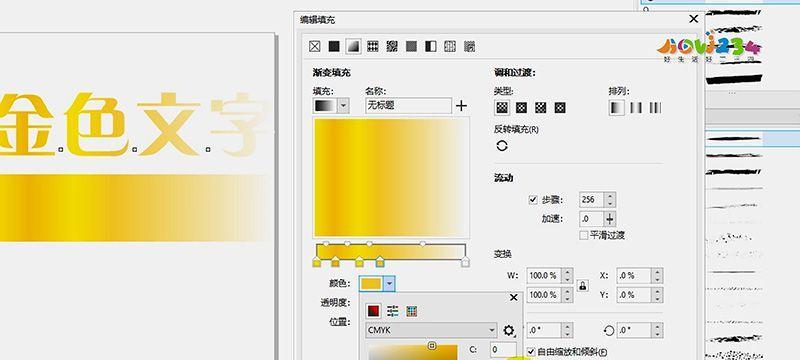Screen dimensions: 800x360
Task: Close the color picker popup
Action: pos(514,297)
